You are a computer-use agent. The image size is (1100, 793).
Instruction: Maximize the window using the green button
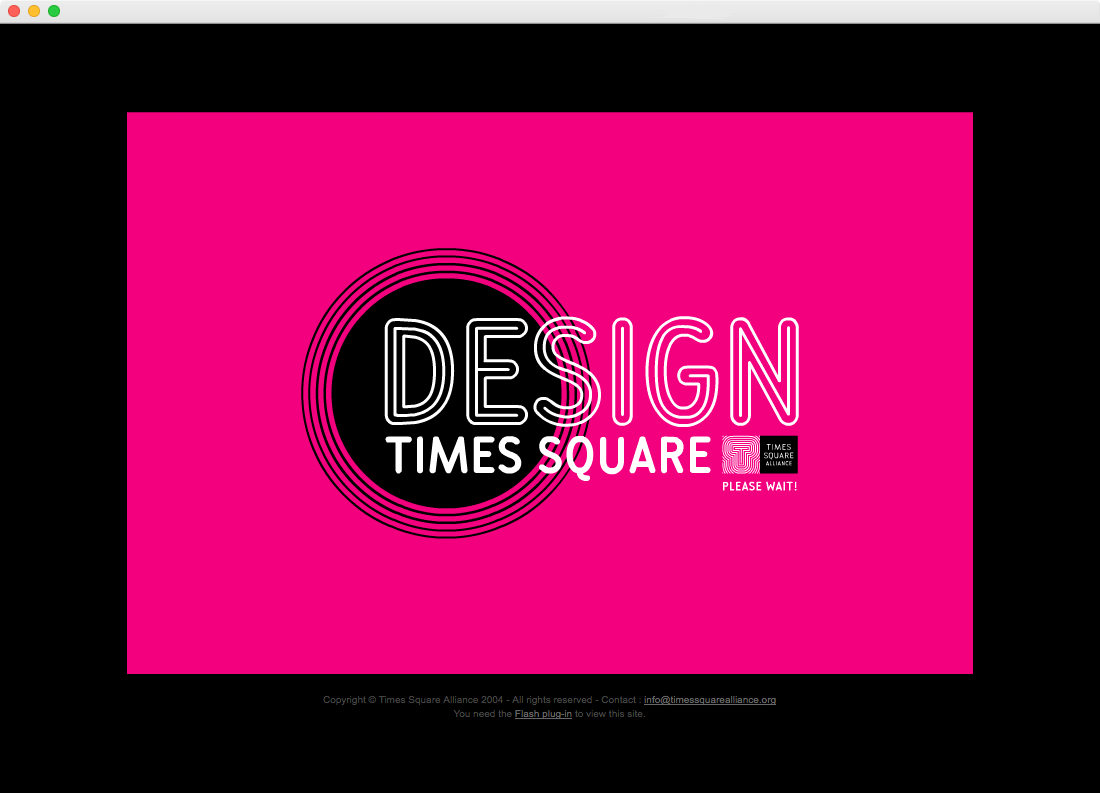tap(54, 11)
